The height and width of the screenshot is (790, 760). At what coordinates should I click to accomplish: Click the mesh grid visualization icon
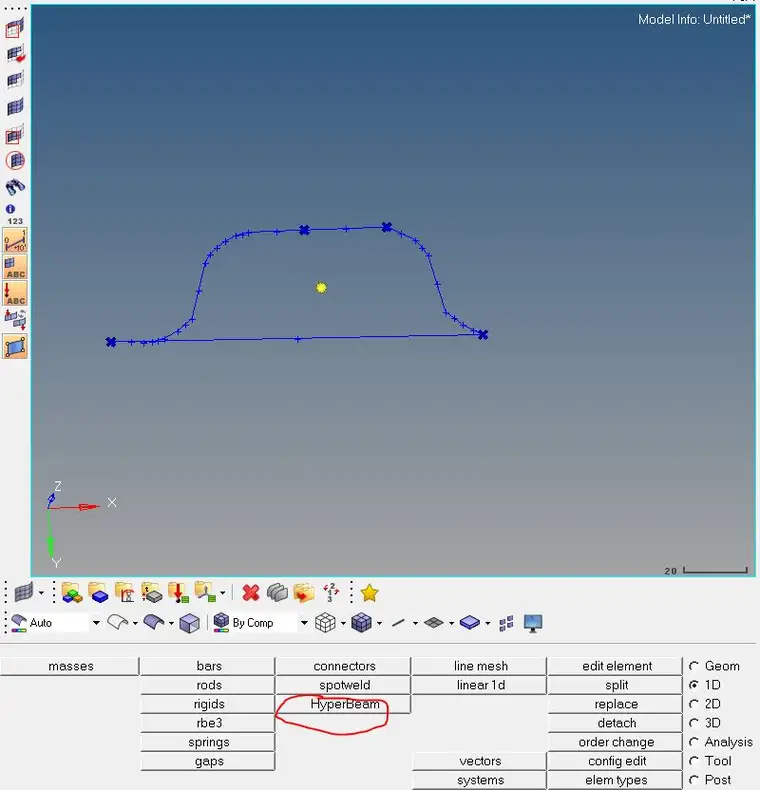[x=24, y=592]
